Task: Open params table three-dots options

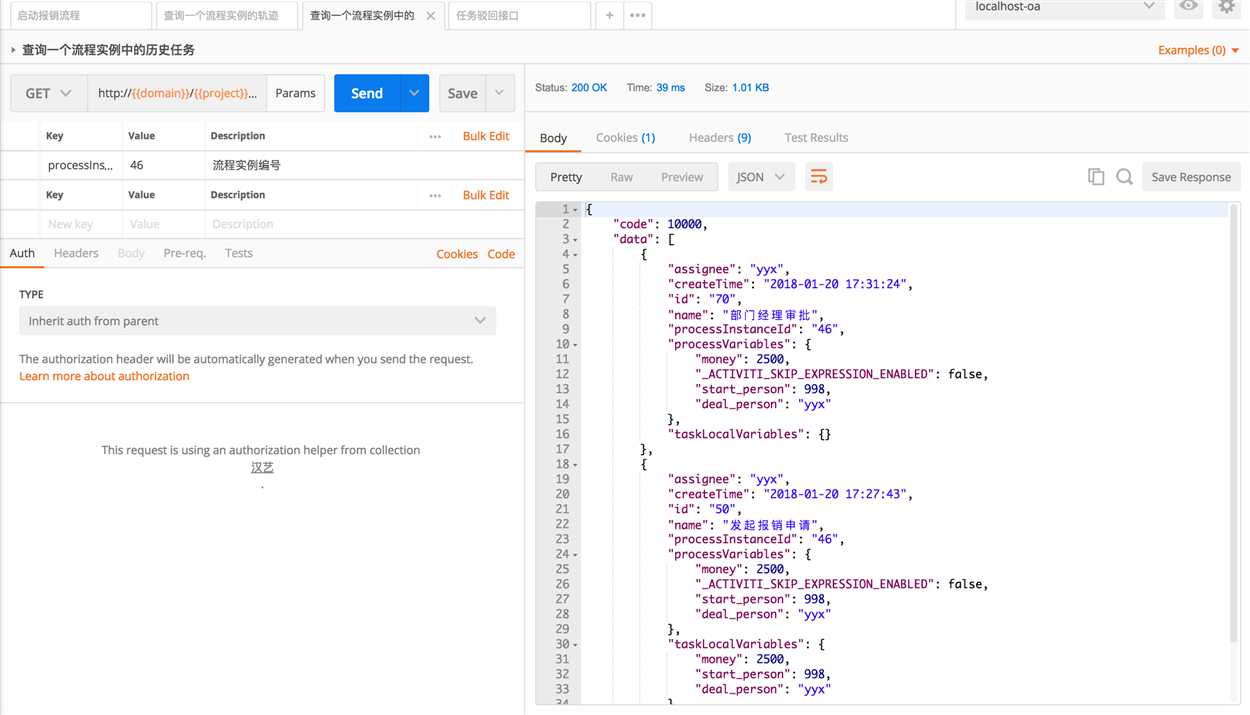Action: click(435, 136)
